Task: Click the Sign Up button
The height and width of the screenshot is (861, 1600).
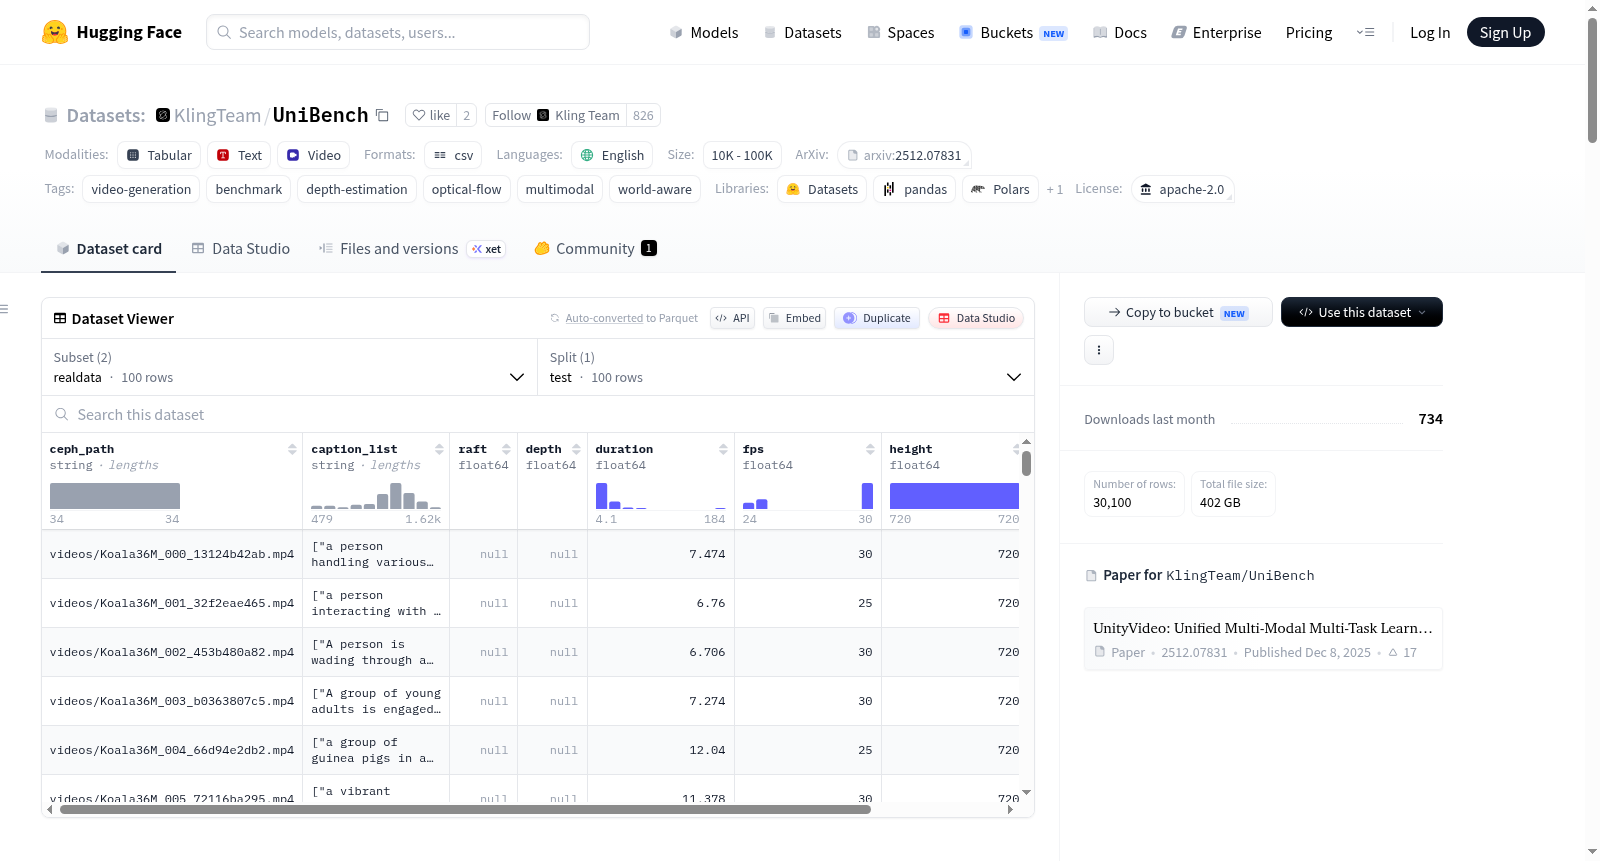Action: [1505, 32]
